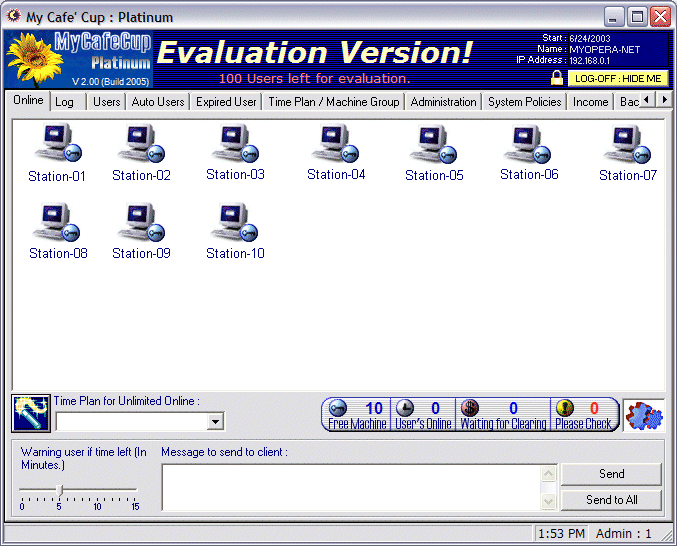Click the '100 Users left for evaluation' text
The height and width of the screenshot is (546, 677).
pyautogui.click(x=314, y=79)
